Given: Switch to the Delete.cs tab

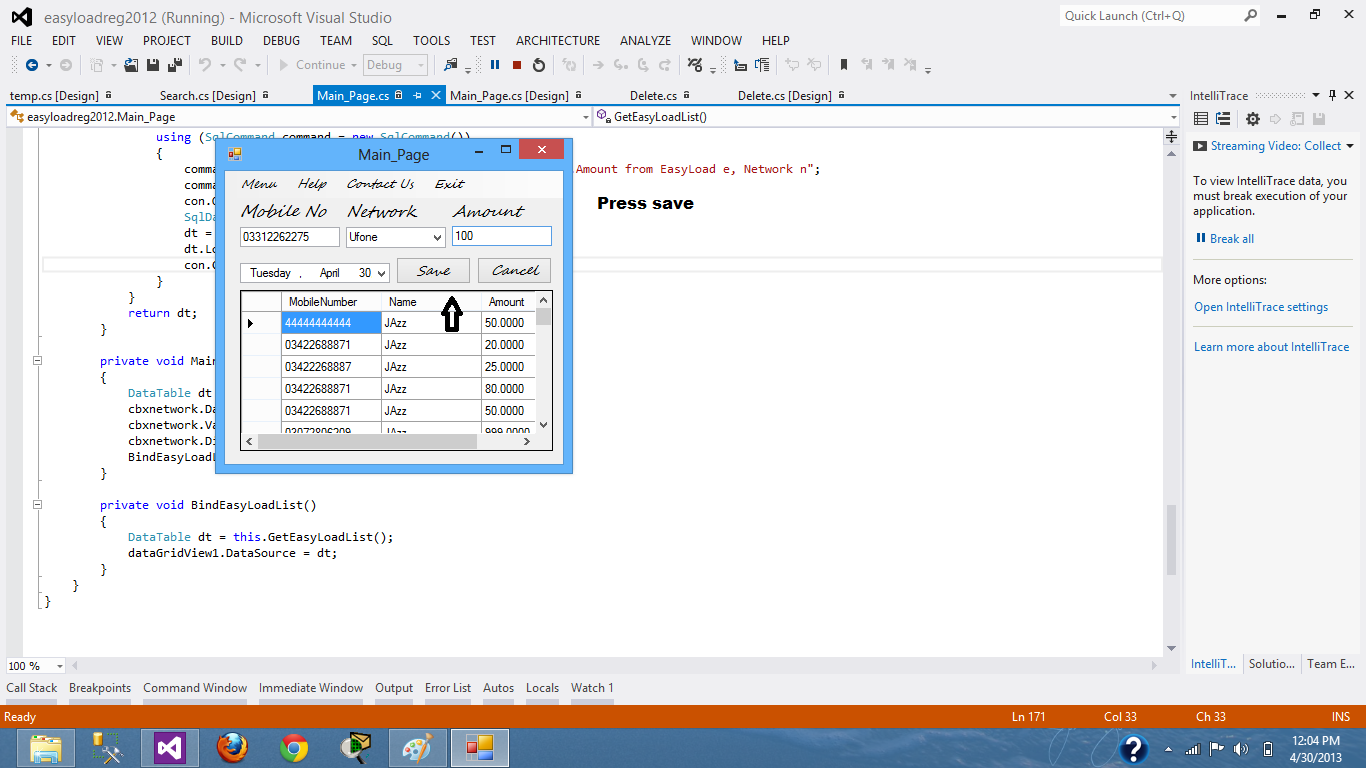Looking at the screenshot, I should point(653,96).
